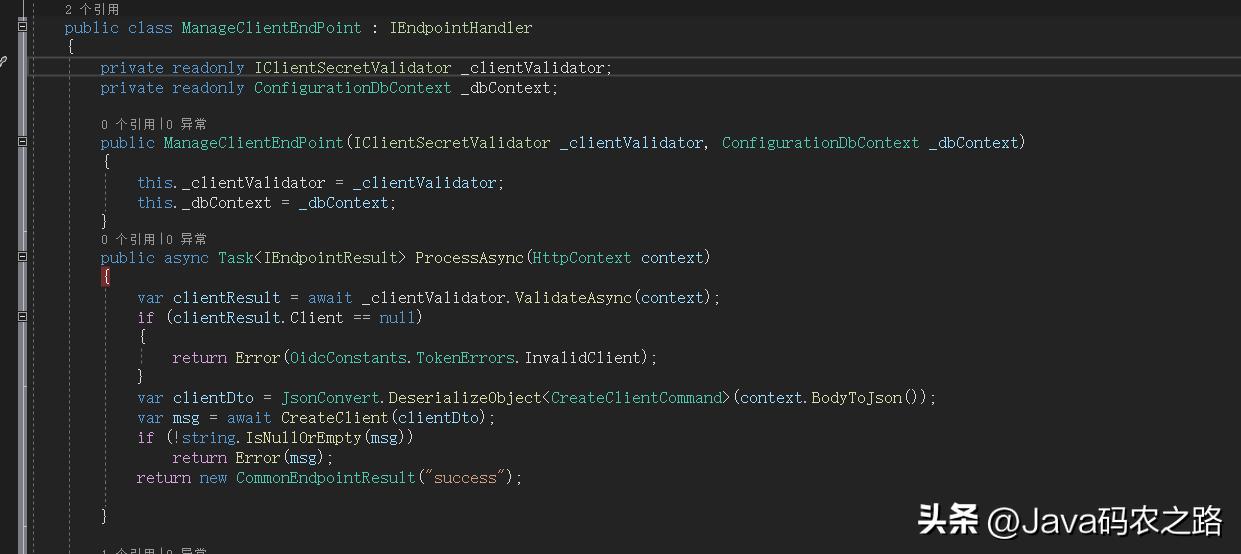Open the "2 个引用" references link
This screenshot has width=1241, height=554.
(92, 9)
